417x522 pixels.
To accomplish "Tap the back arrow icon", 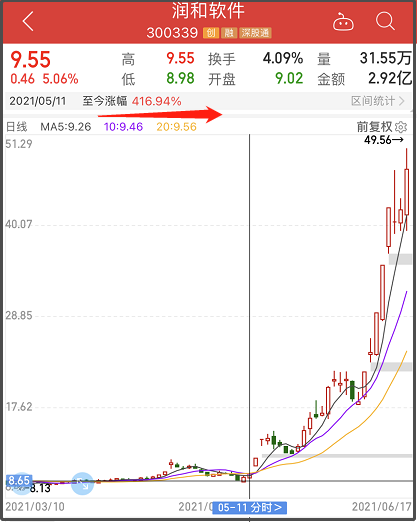I will pyautogui.click(x=28, y=21).
